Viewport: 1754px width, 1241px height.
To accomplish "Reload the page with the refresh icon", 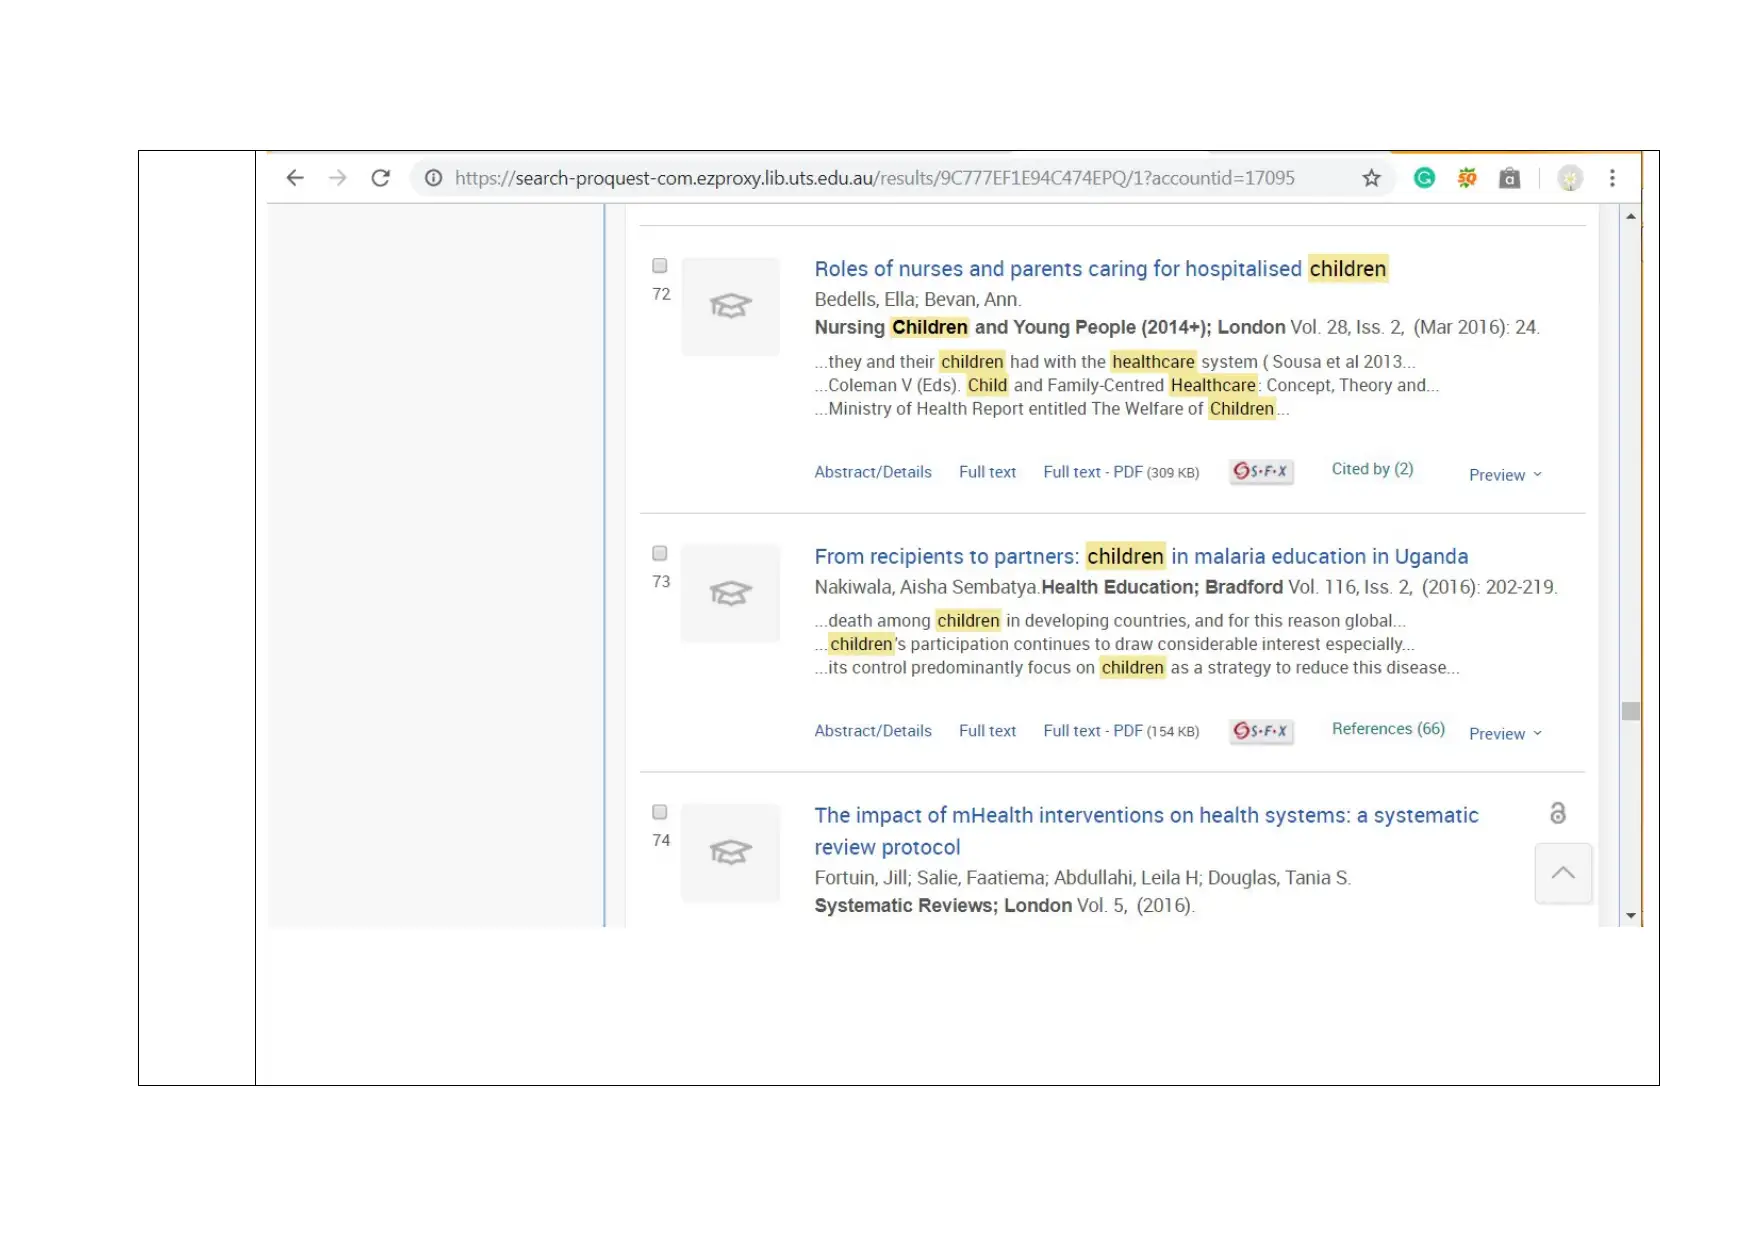I will pyautogui.click(x=380, y=178).
